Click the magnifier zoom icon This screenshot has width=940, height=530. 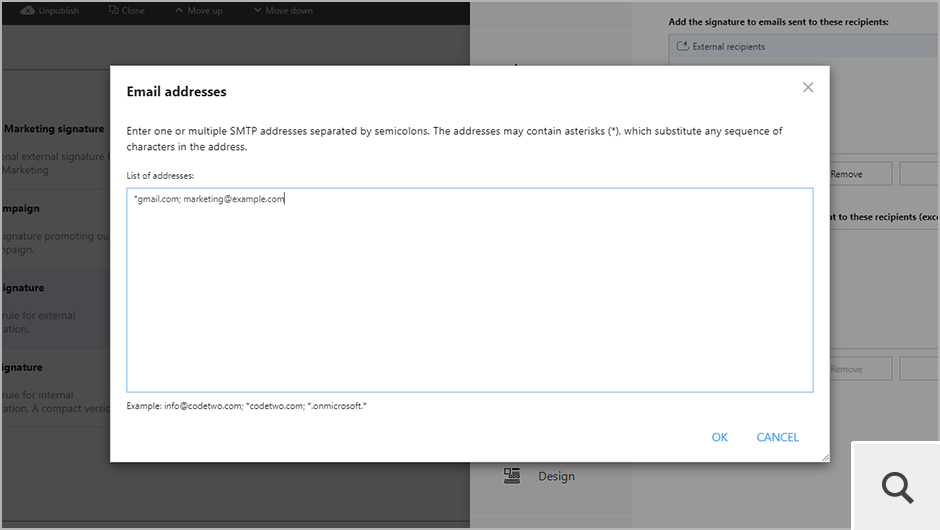point(897,487)
